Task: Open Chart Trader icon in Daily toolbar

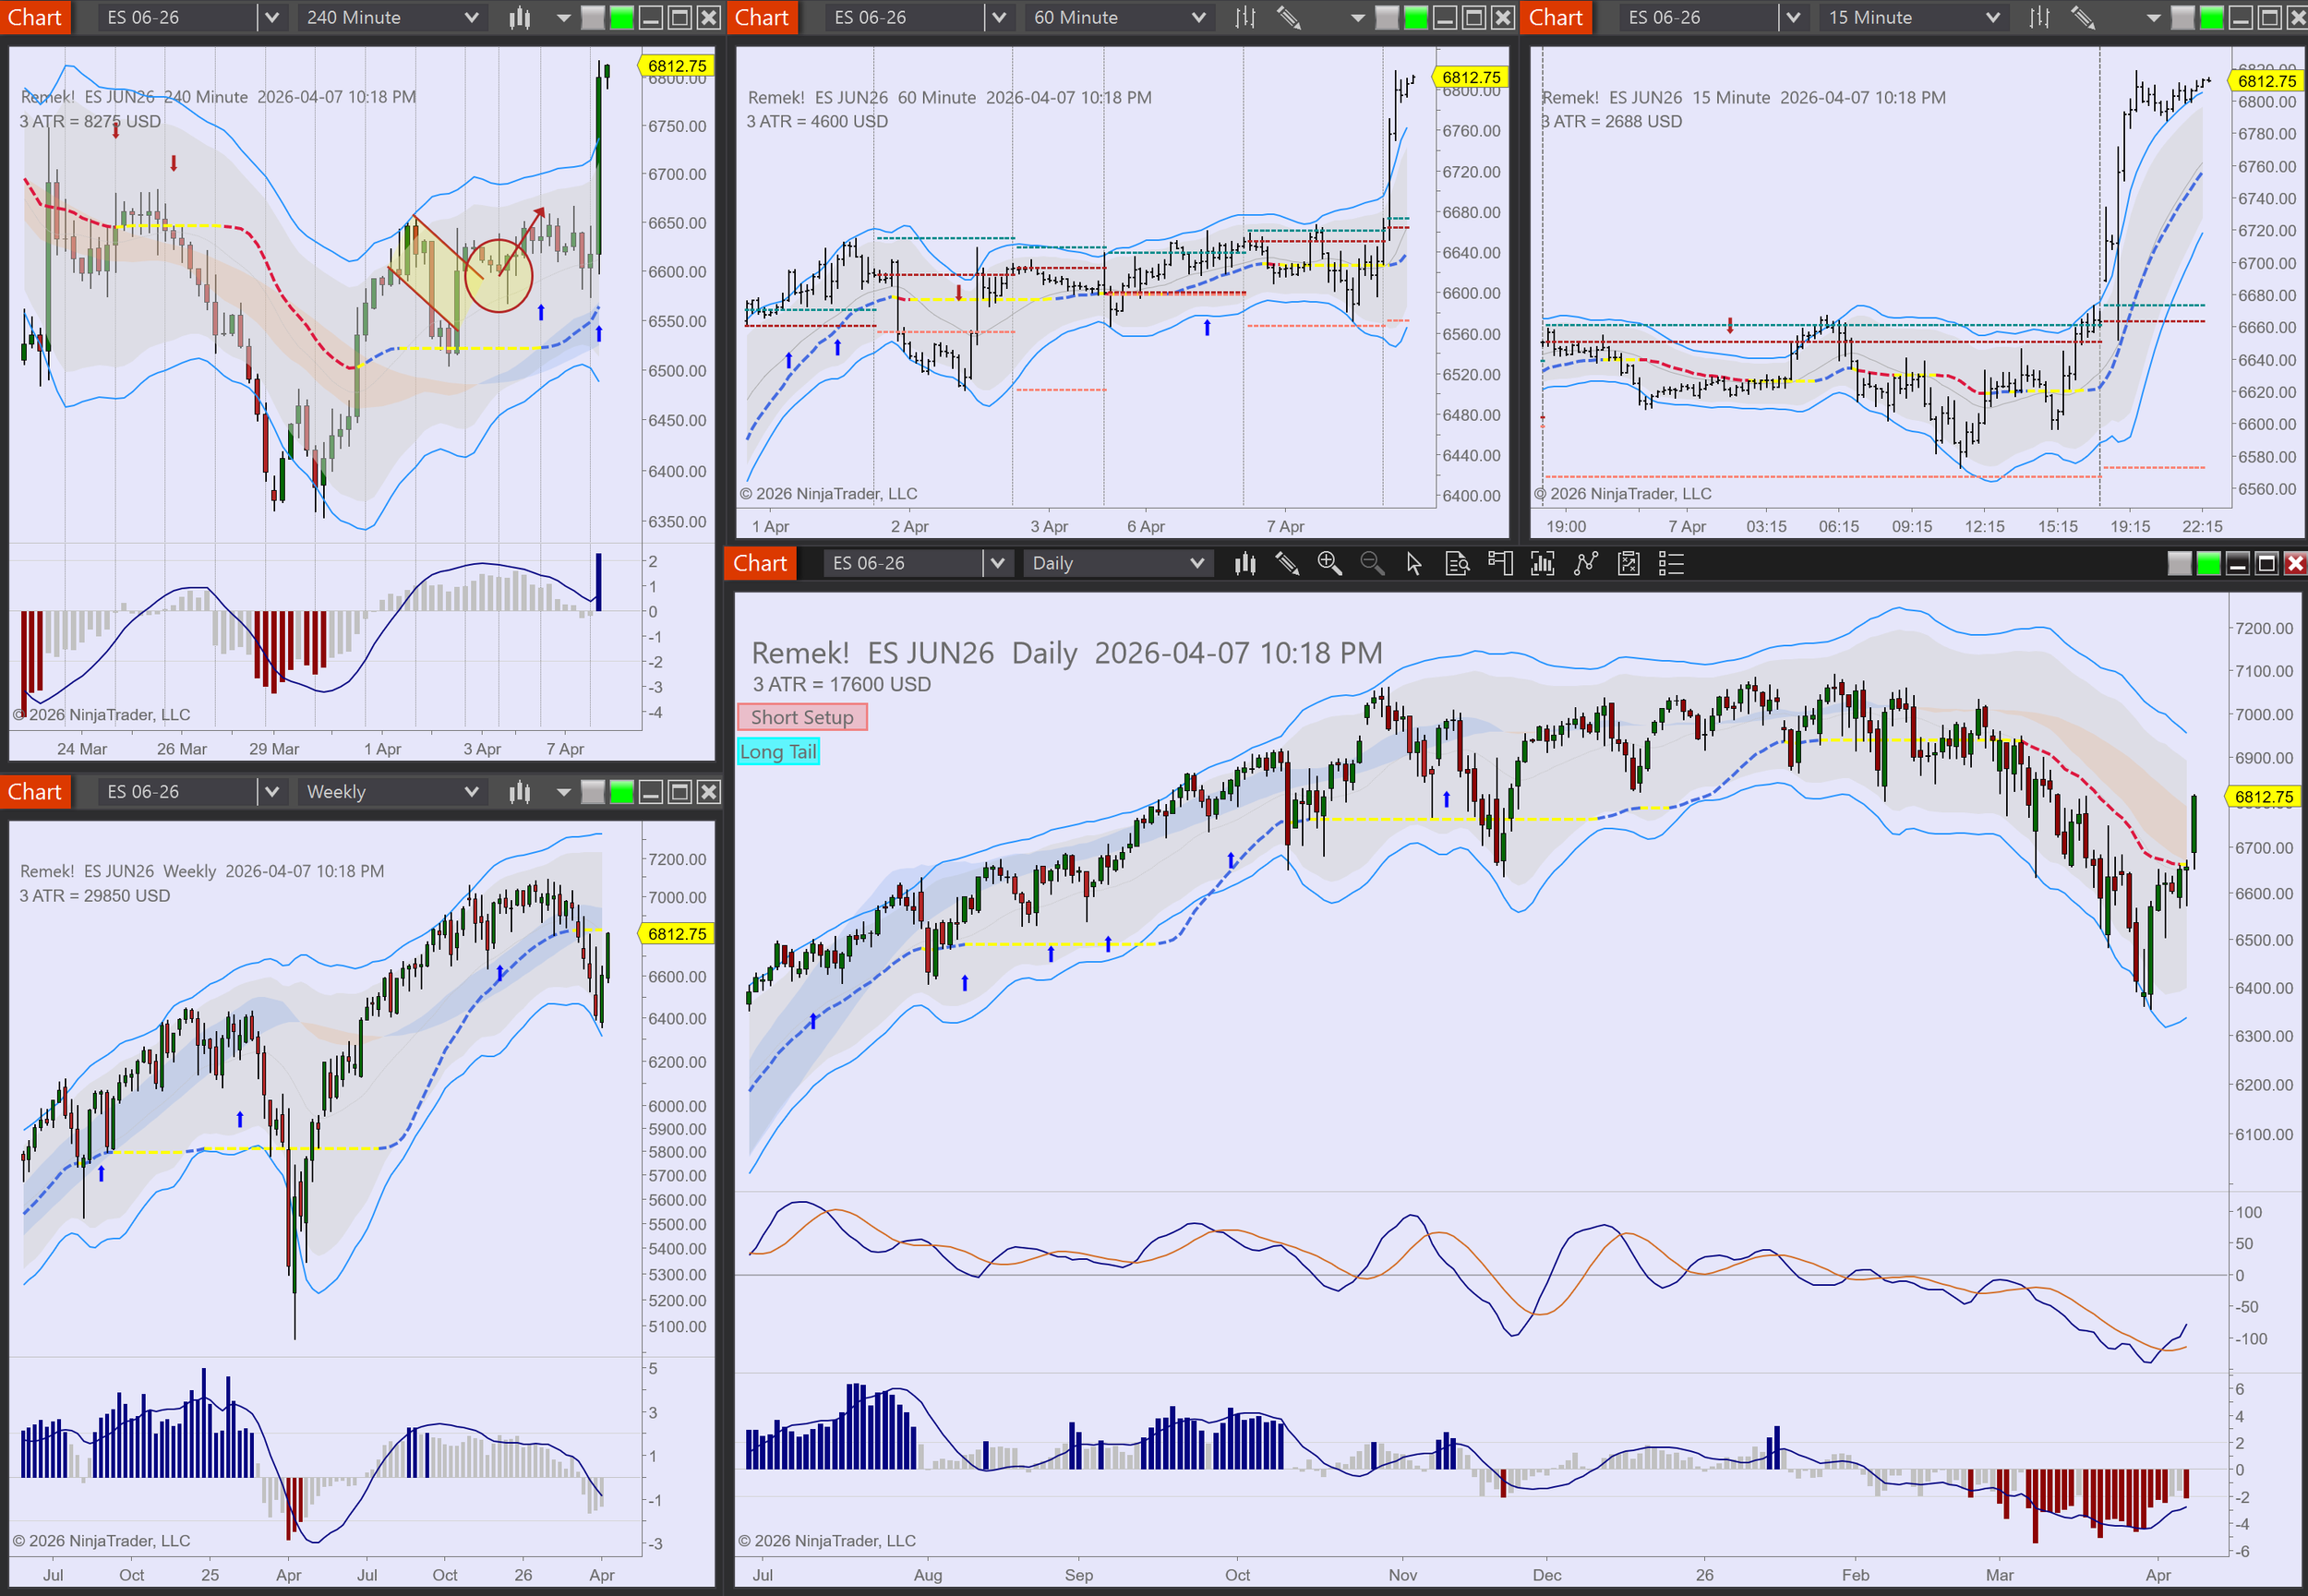Action: point(1500,564)
